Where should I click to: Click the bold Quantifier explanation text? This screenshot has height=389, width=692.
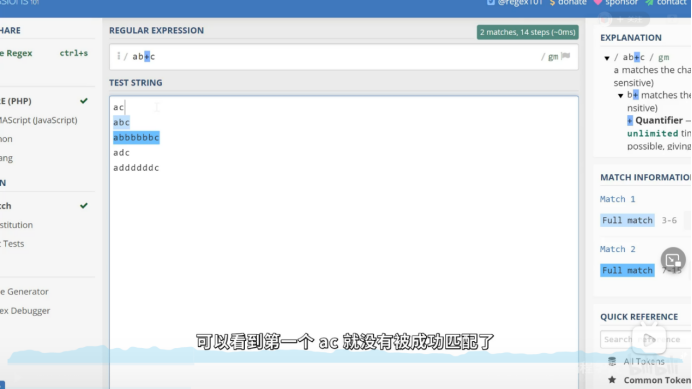[659, 120]
